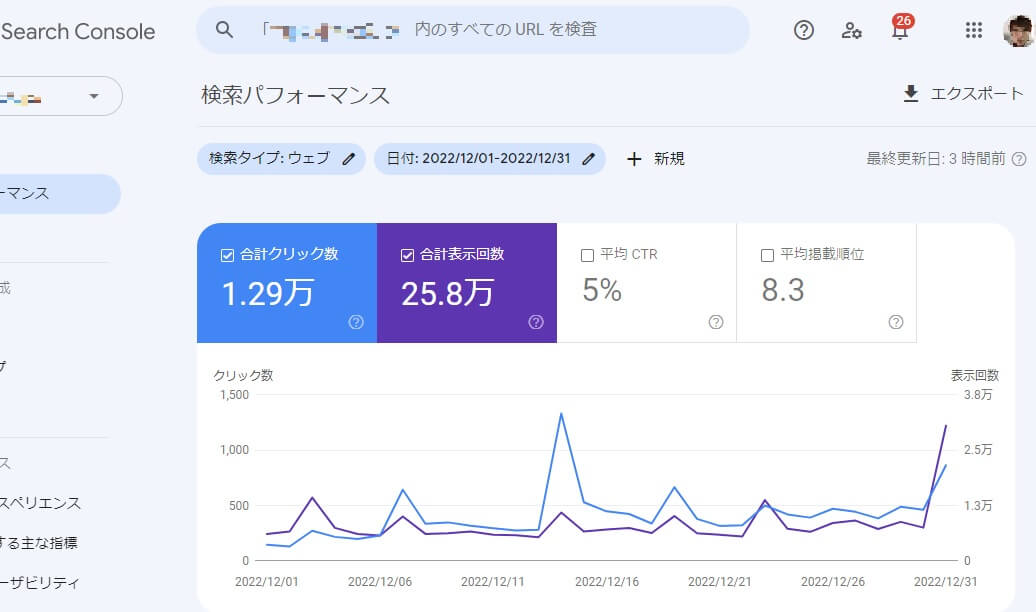This screenshot has height=612, width=1036.
Task: Open help icon on 平均 CTR card
Action: click(716, 322)
